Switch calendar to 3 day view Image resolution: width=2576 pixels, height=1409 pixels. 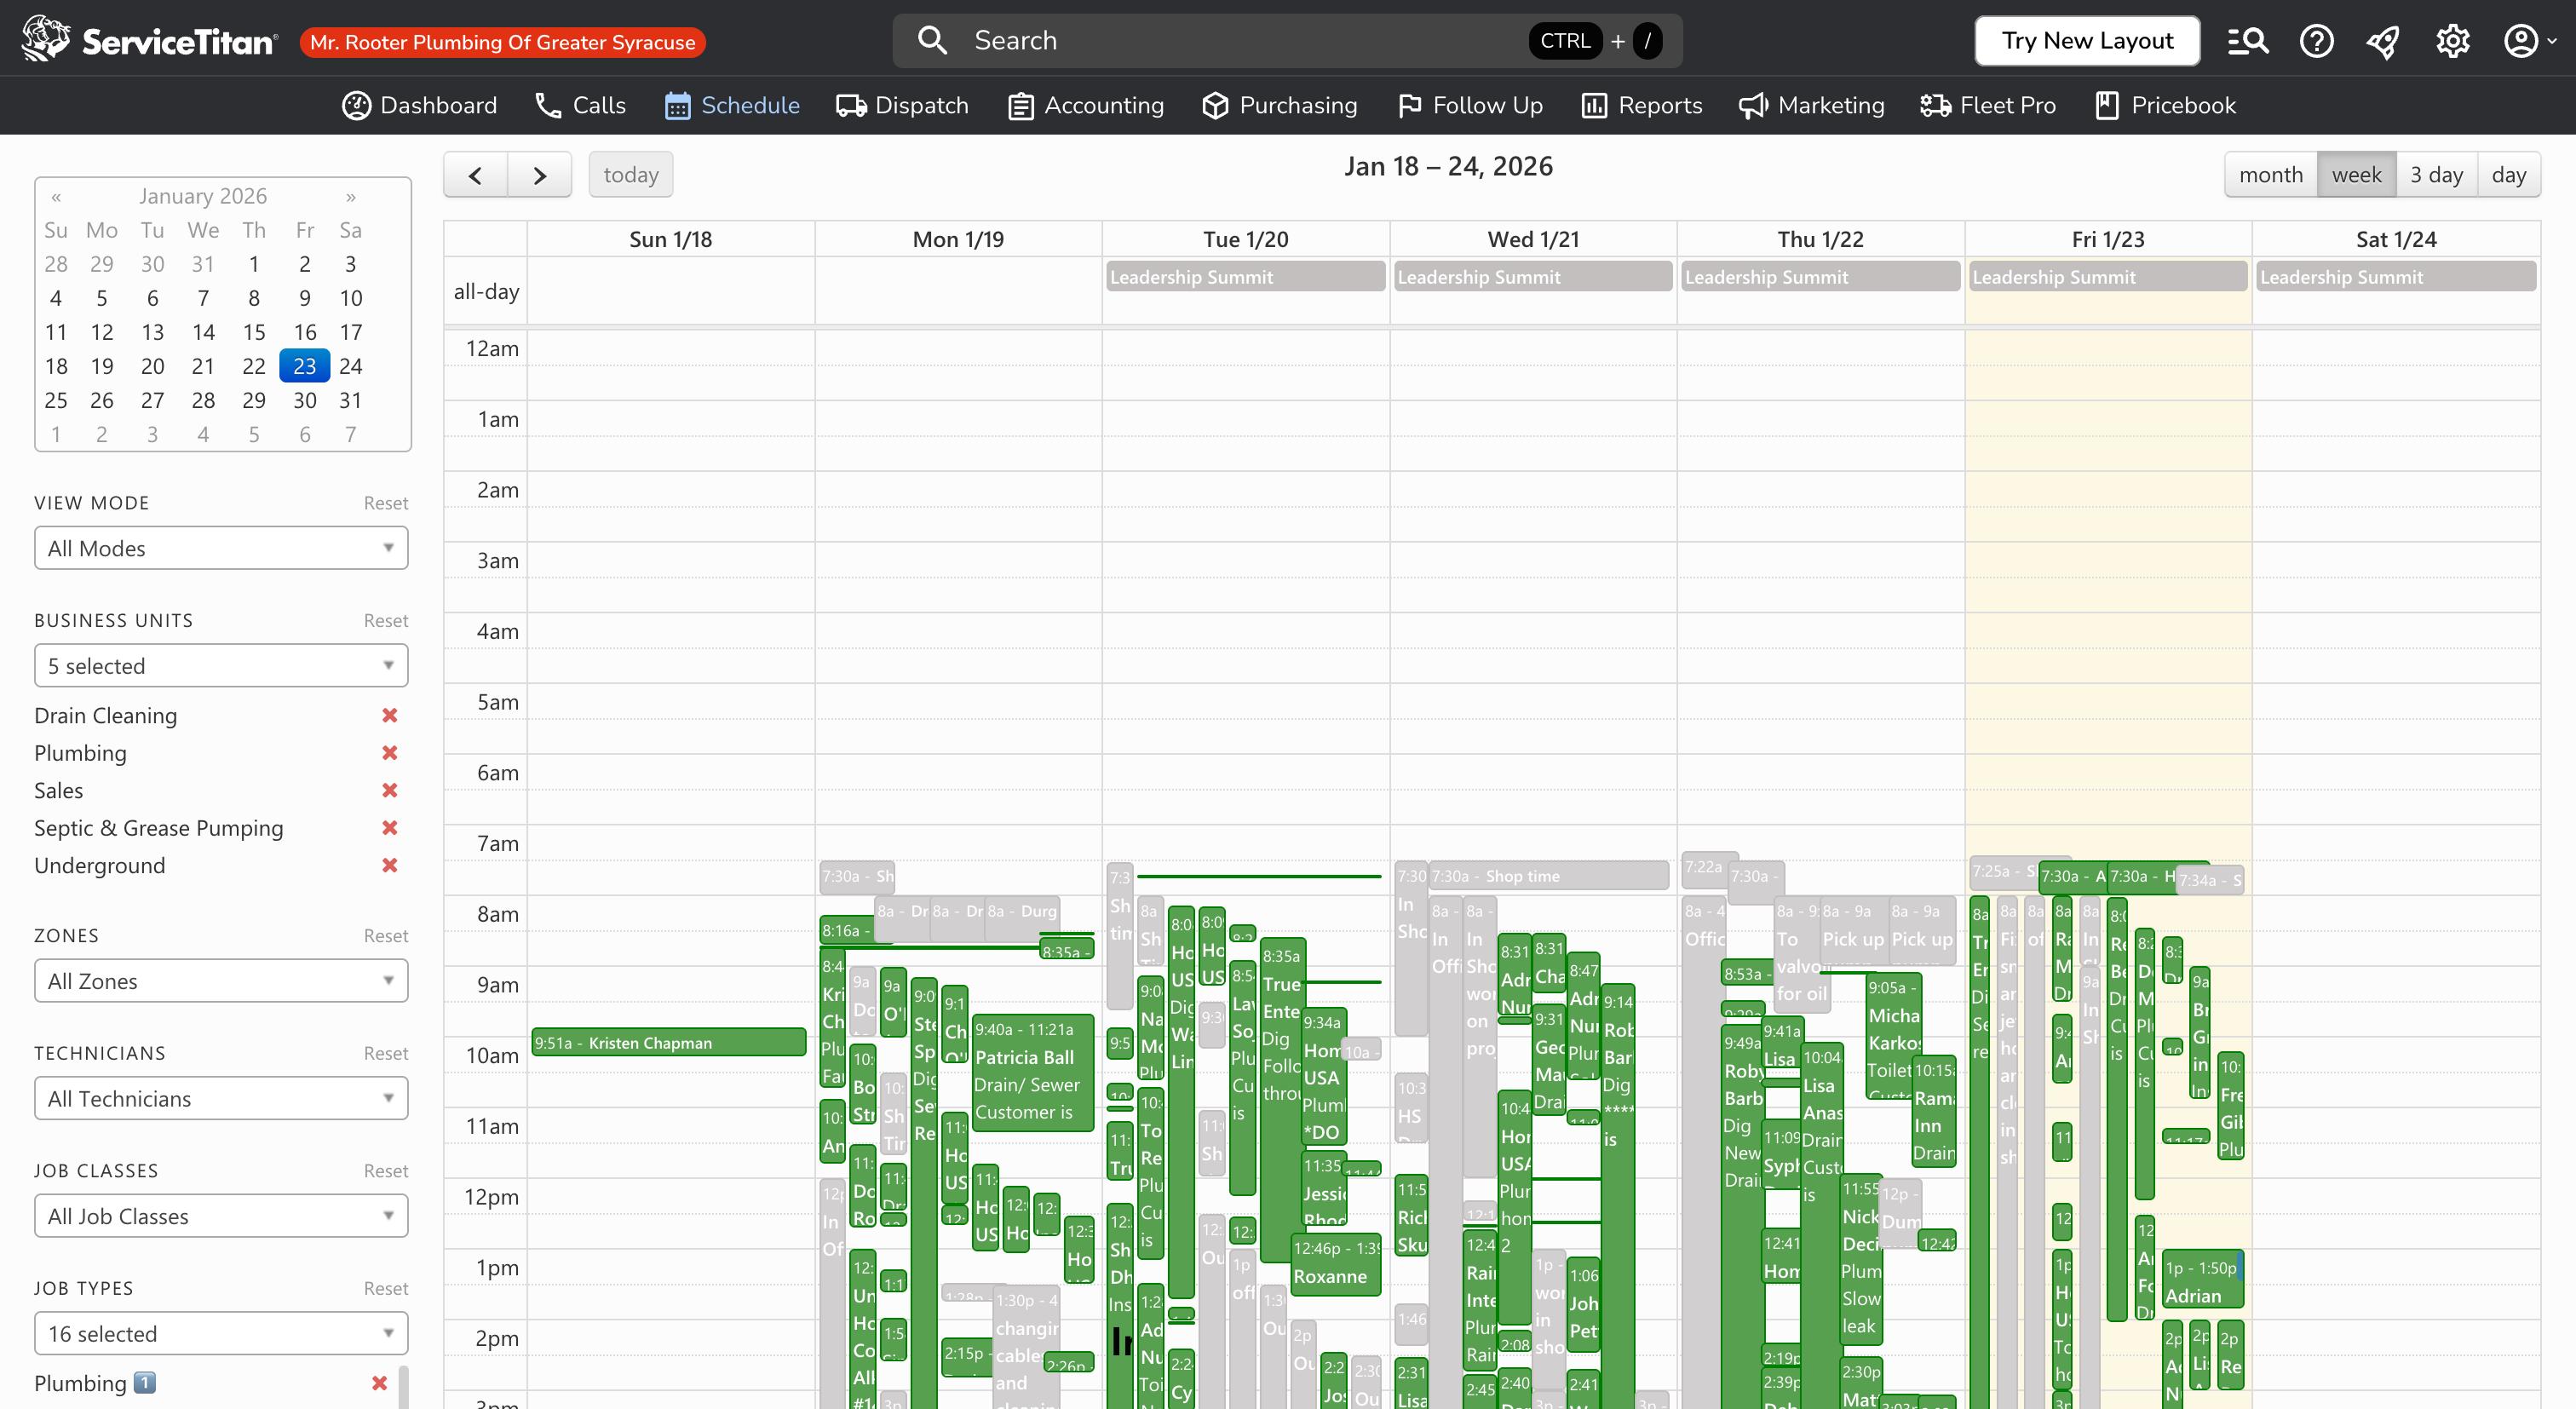point(2438,173)
